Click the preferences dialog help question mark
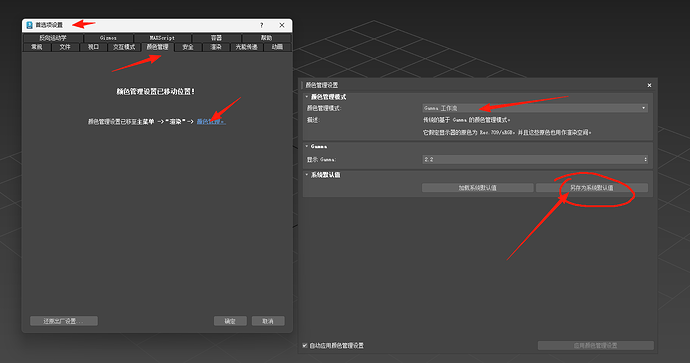Screen dimensions: 690x363 (261, 25)
